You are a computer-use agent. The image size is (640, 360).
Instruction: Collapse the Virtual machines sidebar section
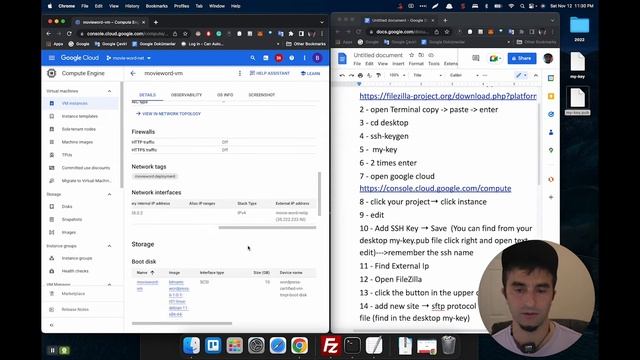109,91
